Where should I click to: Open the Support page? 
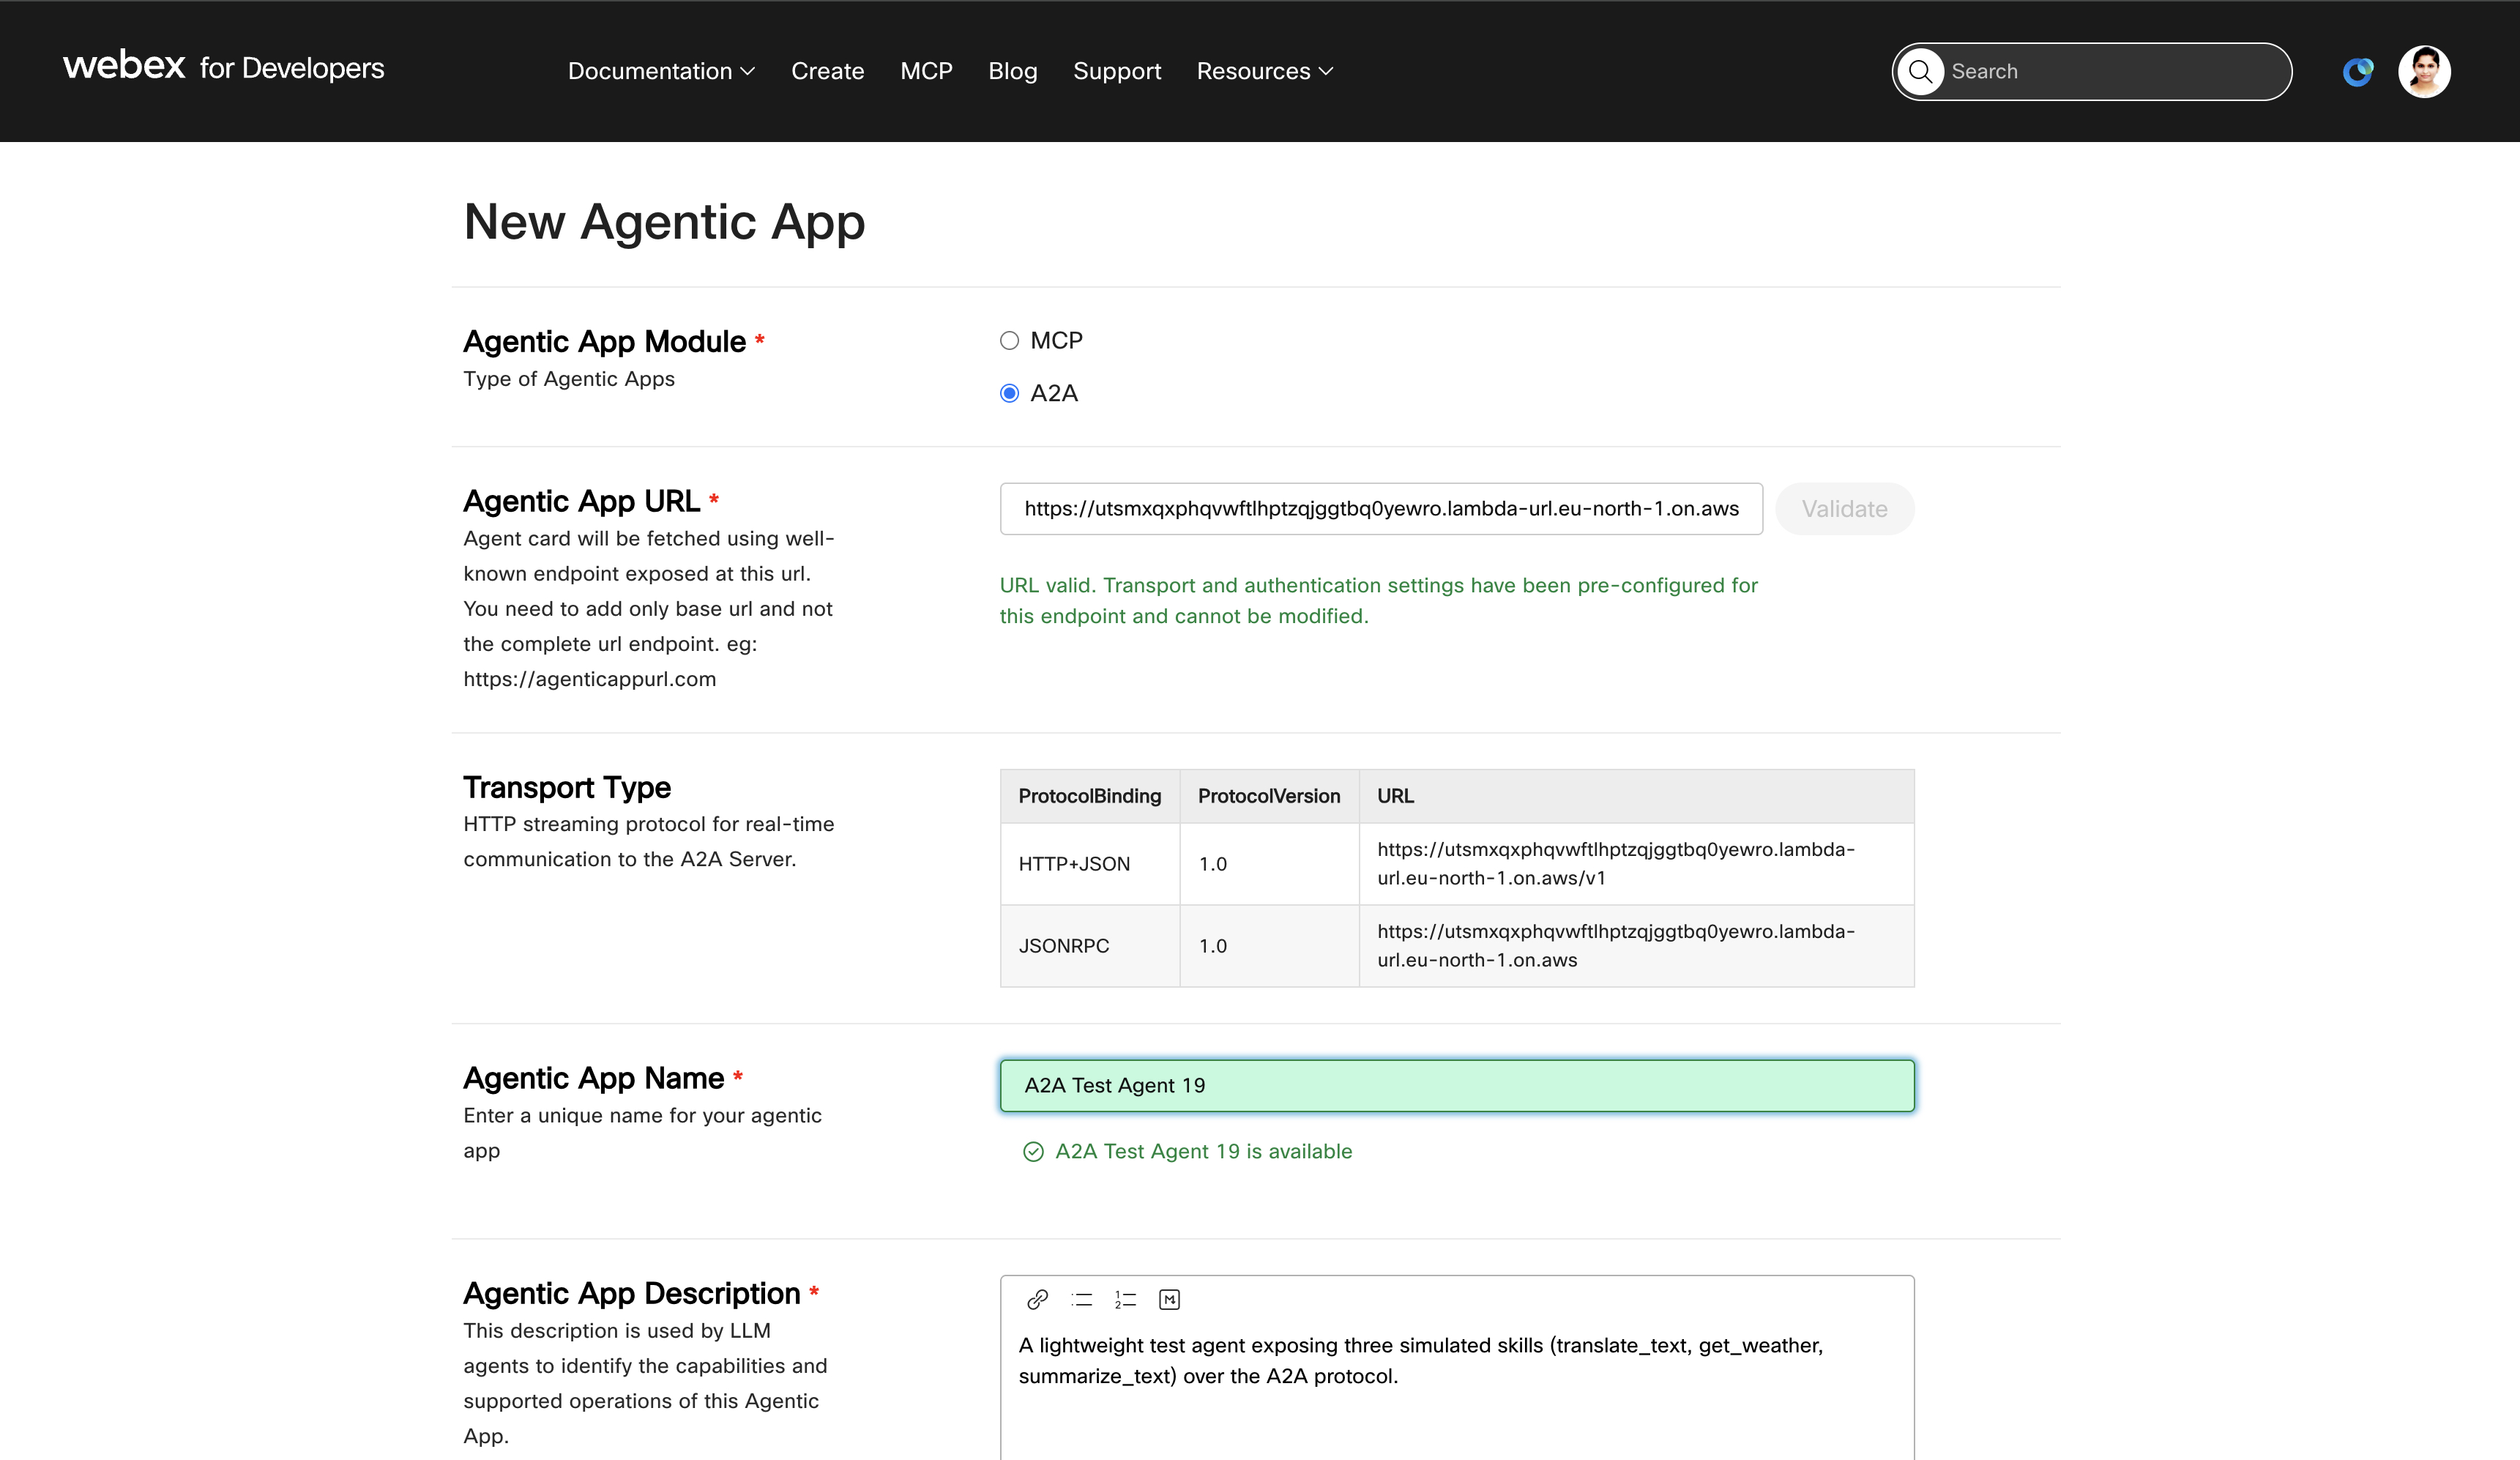click(1117, 71)
